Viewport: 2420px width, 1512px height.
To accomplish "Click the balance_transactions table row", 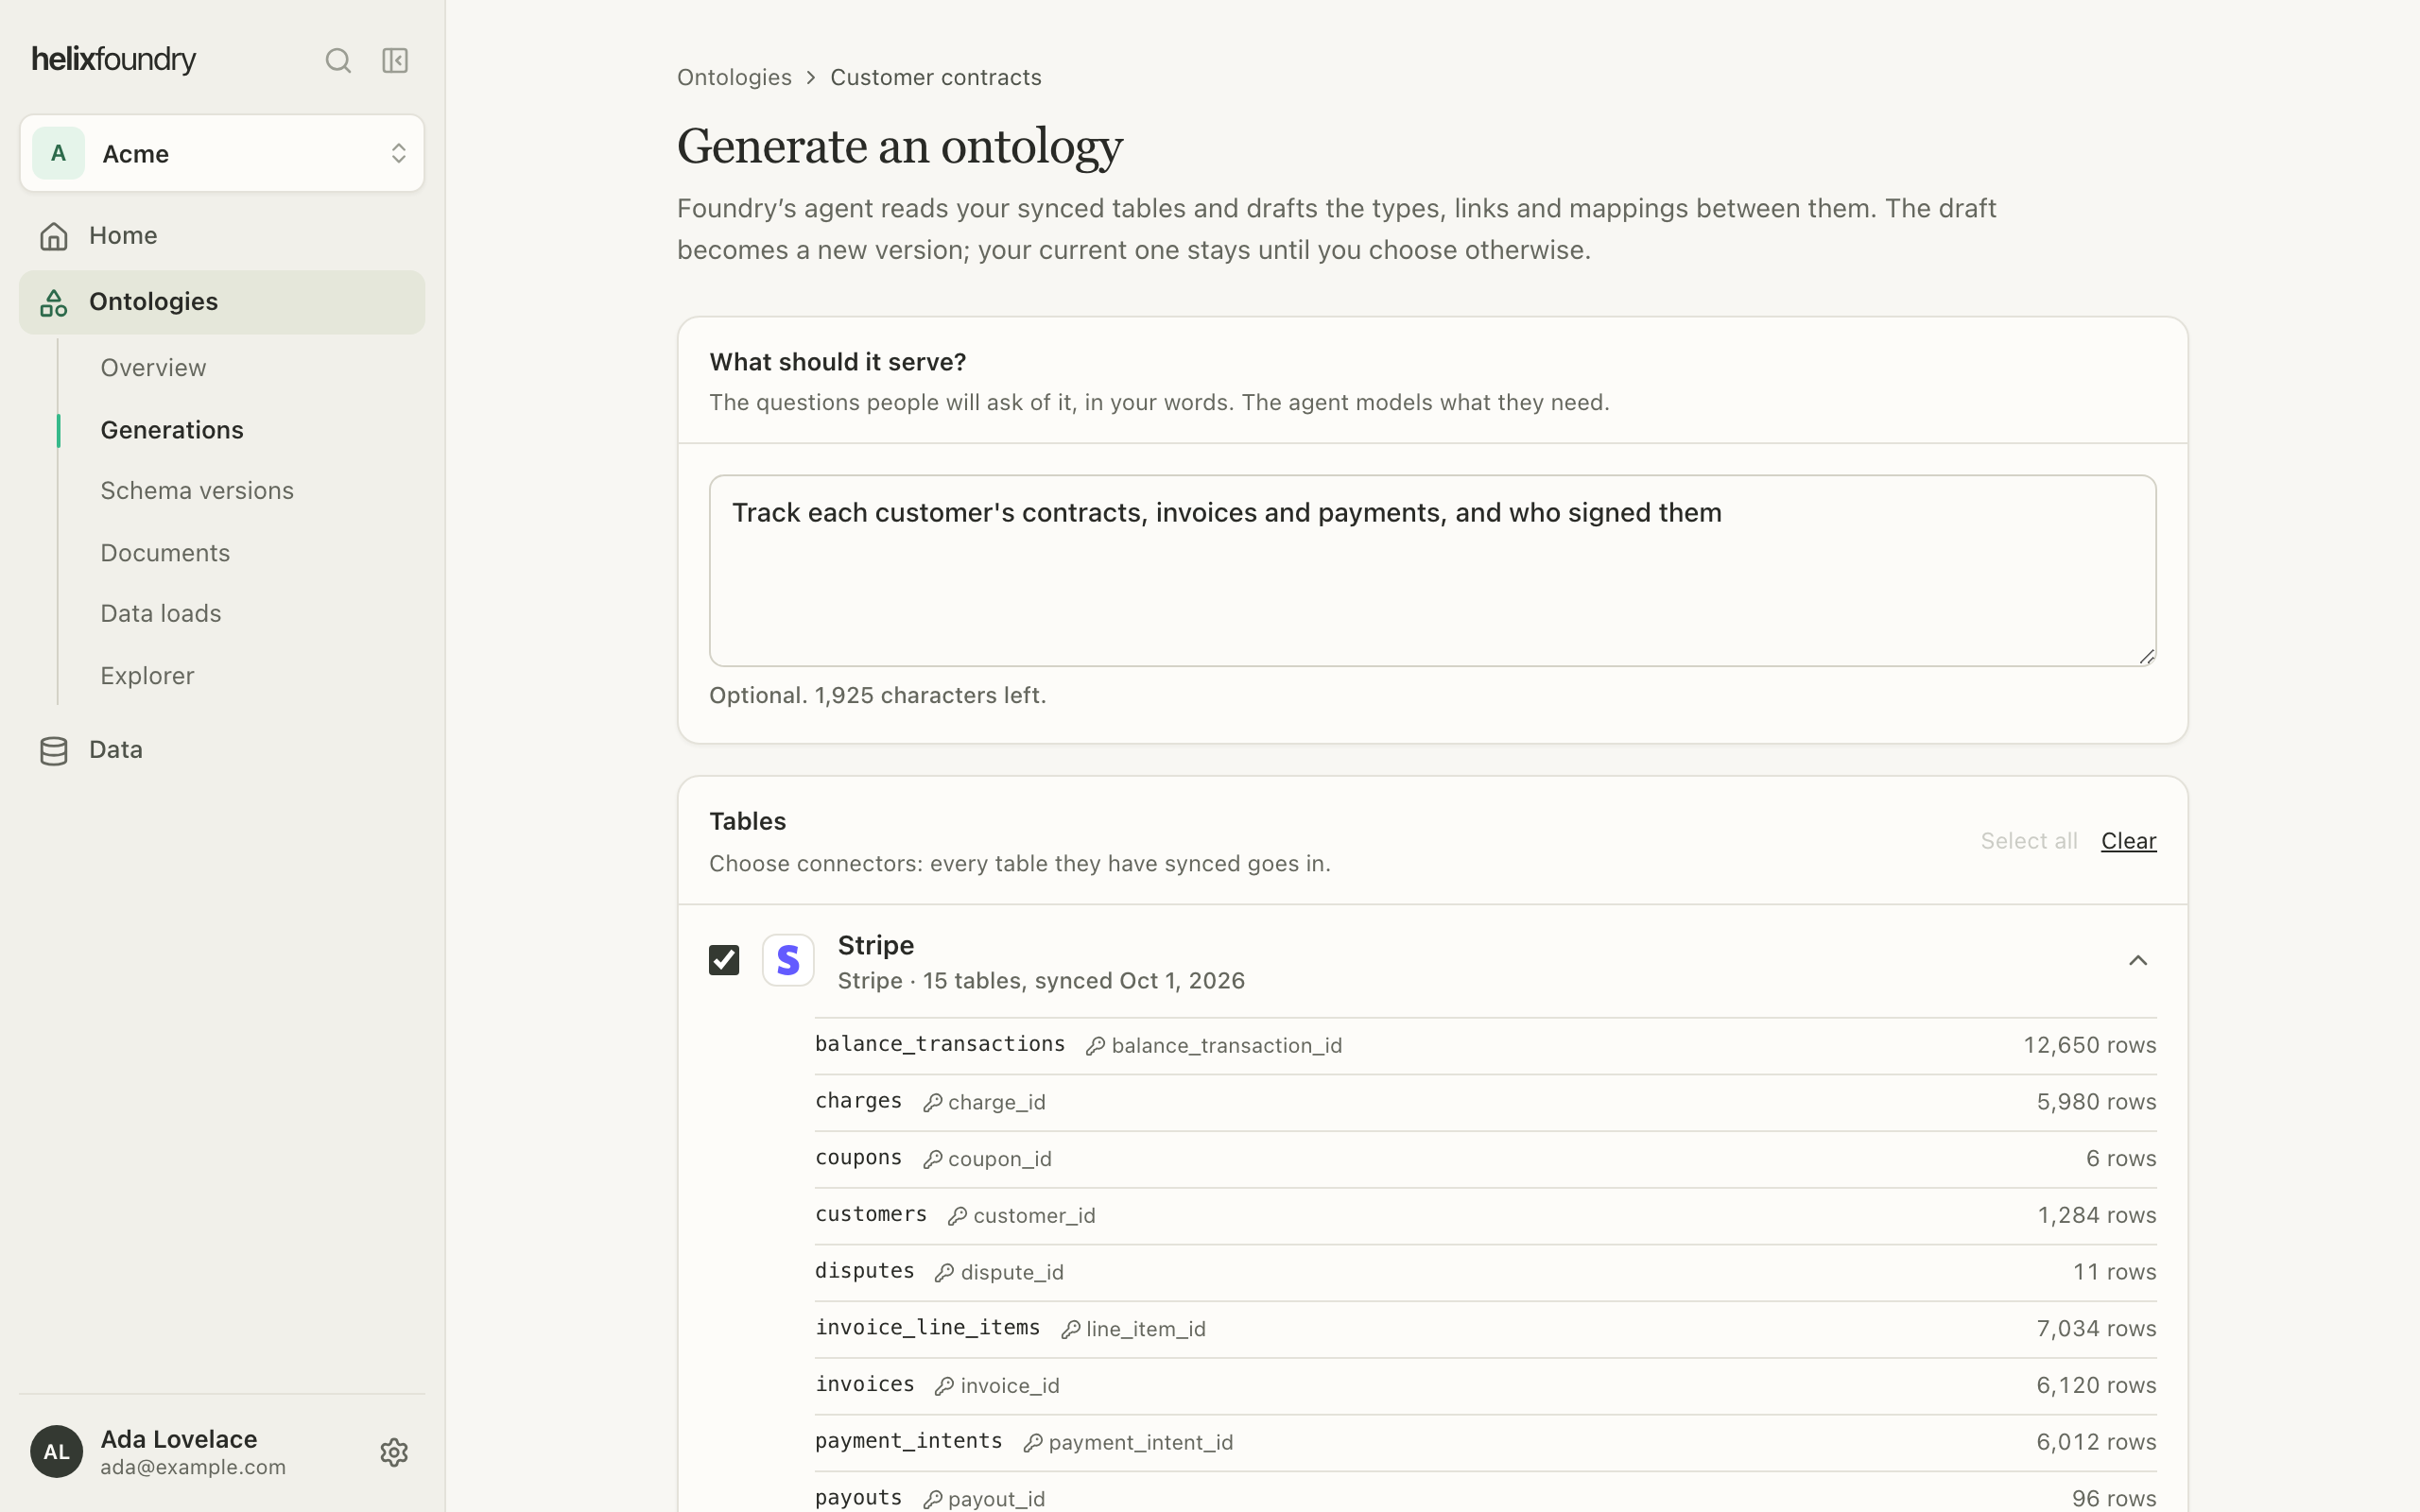I will tap(1485, 1046).
